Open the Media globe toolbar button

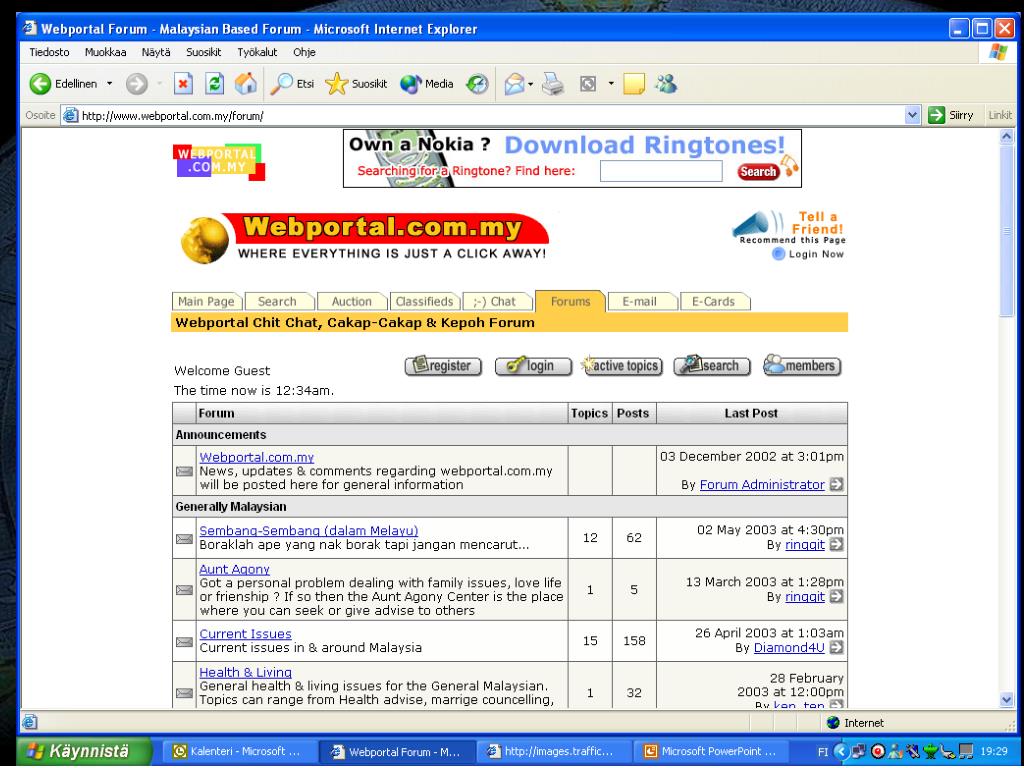(x=426, y=84)
